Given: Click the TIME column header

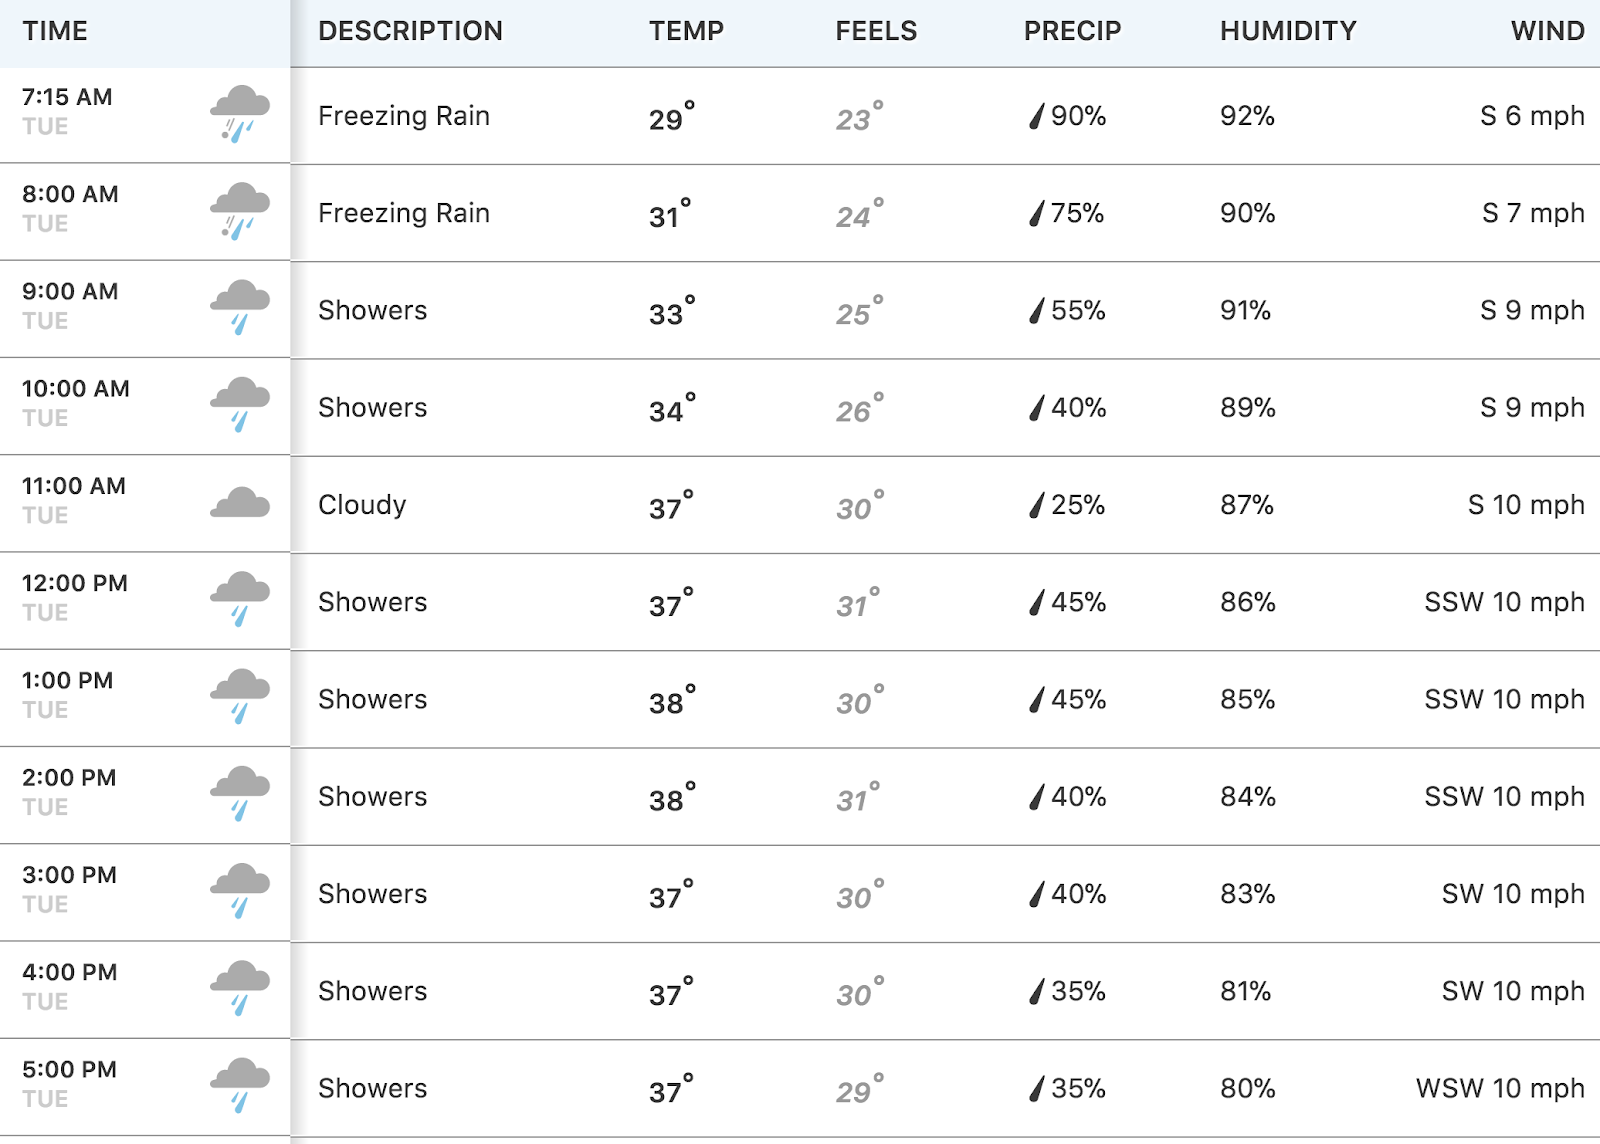Looking at the screenshot, I should click(55, 31).
